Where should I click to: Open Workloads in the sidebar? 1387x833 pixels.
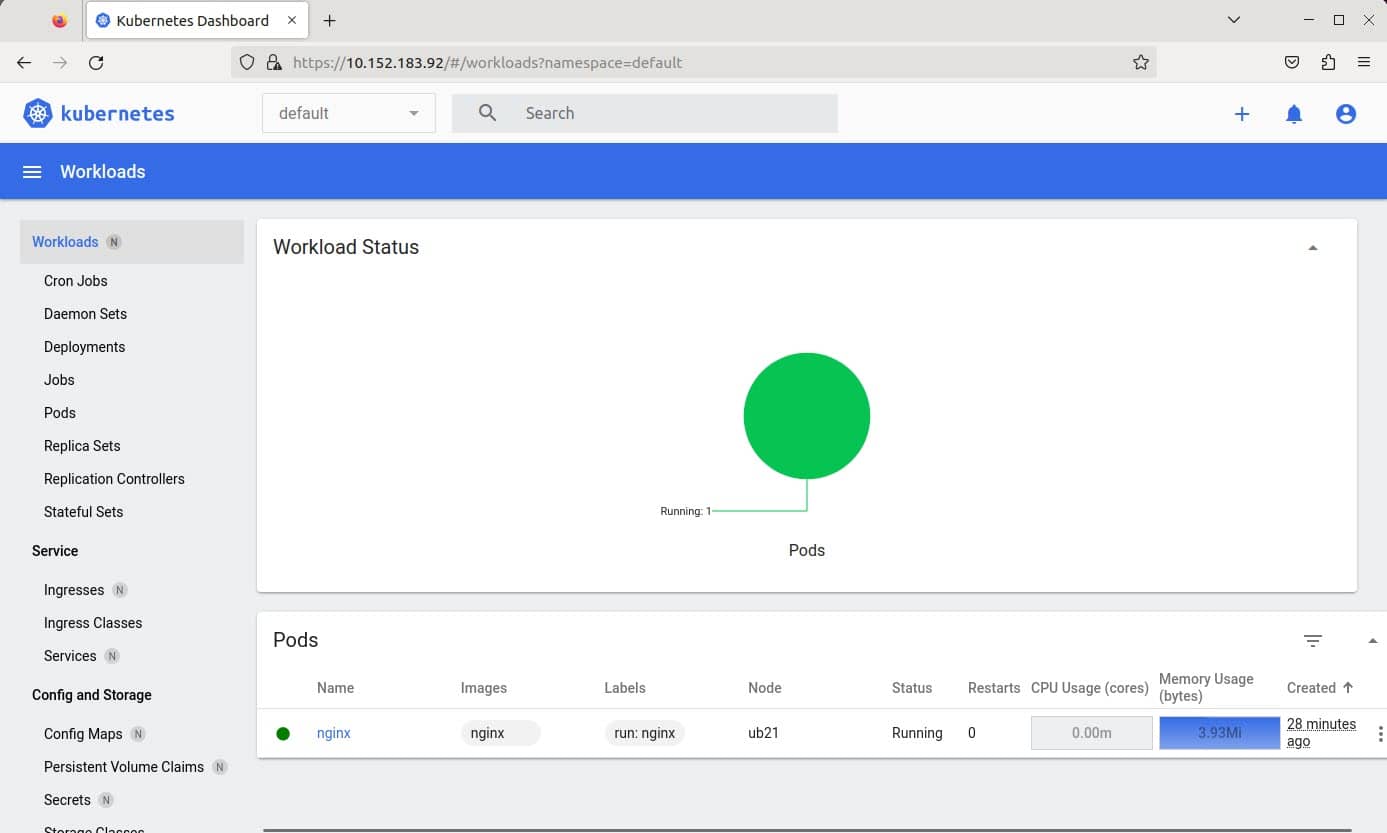(132, 242)
